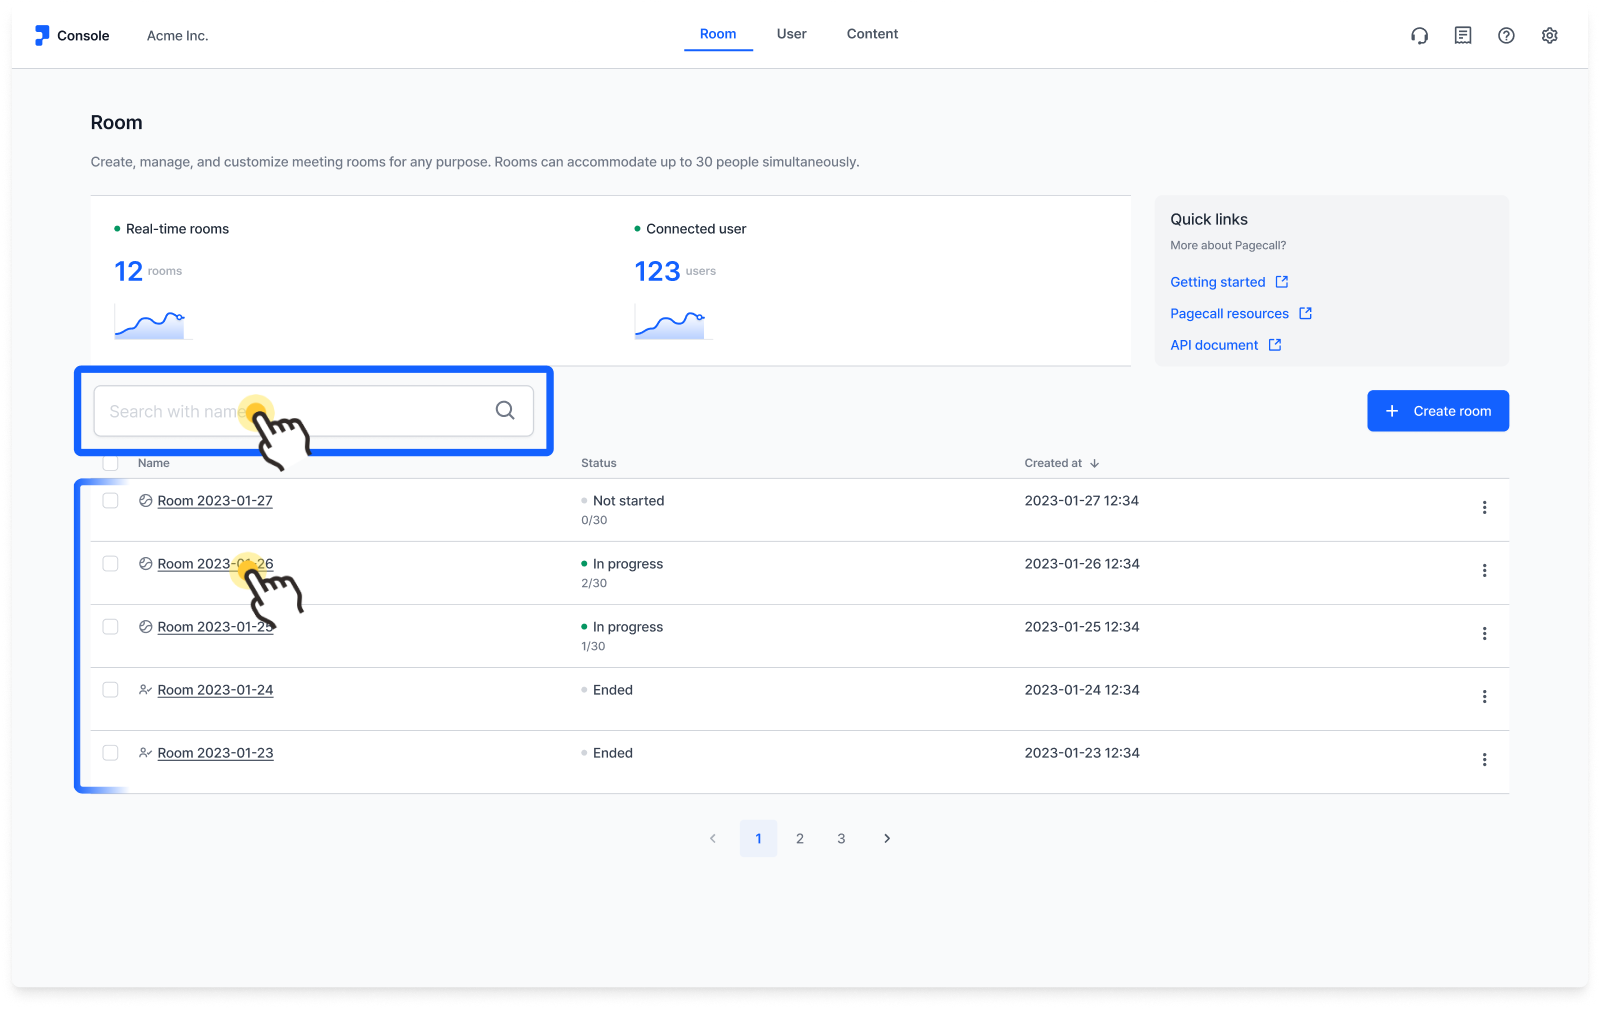Click the user icon beside Room 2023-01-23

tap(145, 753)
